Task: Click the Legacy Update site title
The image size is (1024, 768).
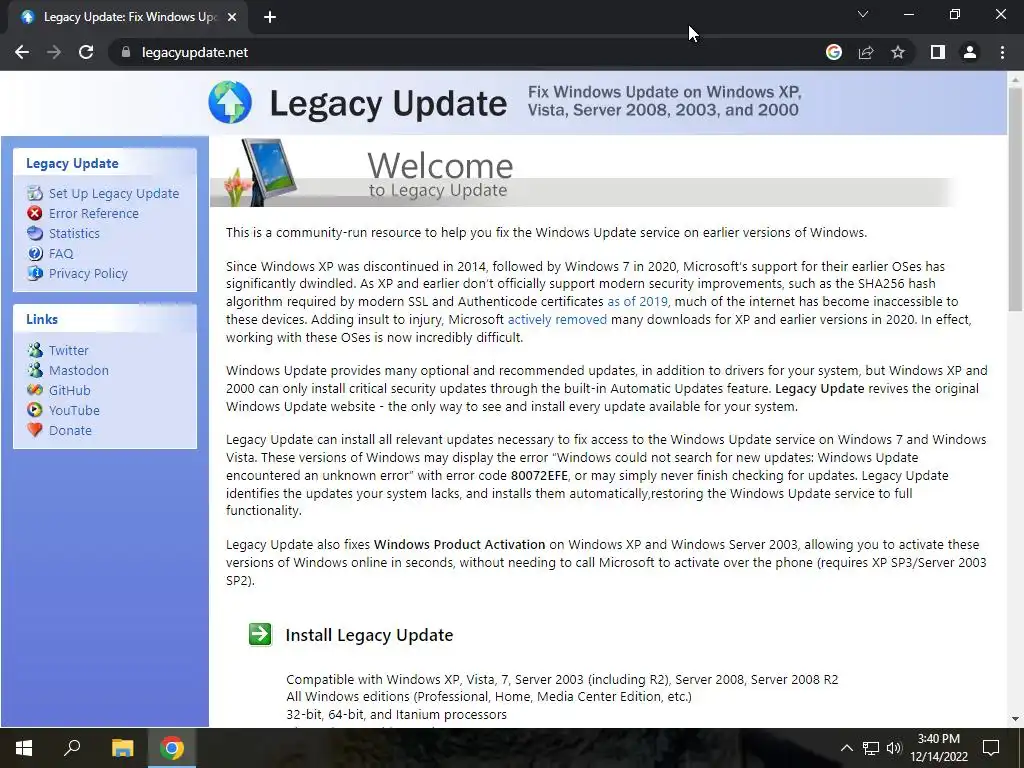Action: click(x=388, y=104)
